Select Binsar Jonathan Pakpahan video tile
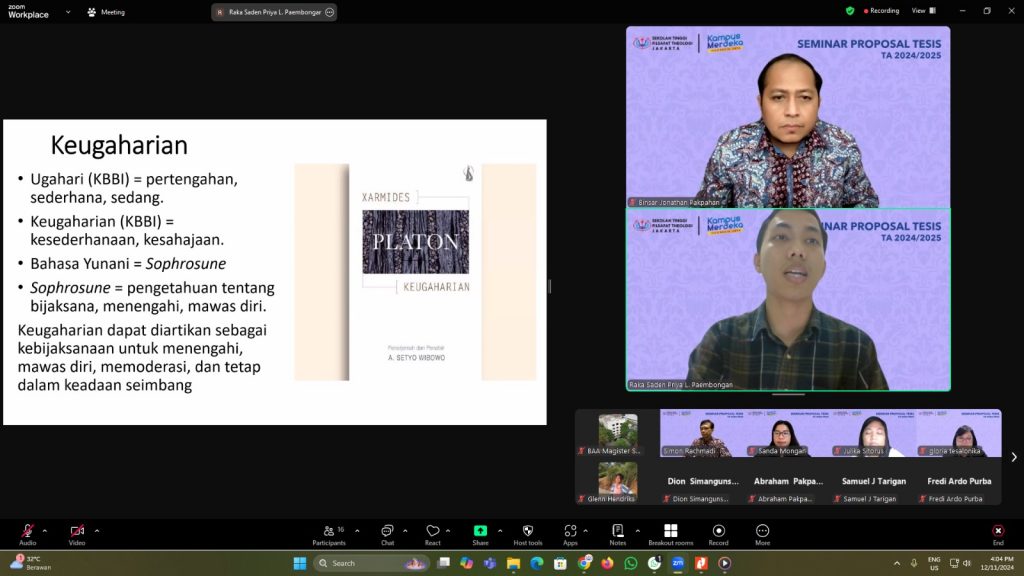Viewport: 1024px width, 576px height. click(788, 117)
